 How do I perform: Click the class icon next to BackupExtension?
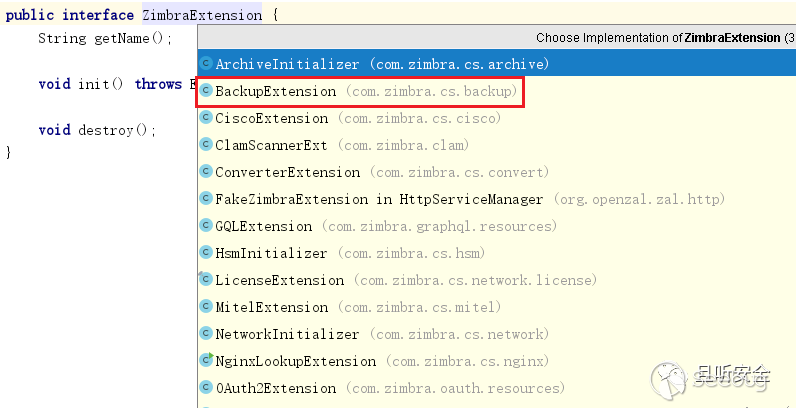tap(206, 91)
